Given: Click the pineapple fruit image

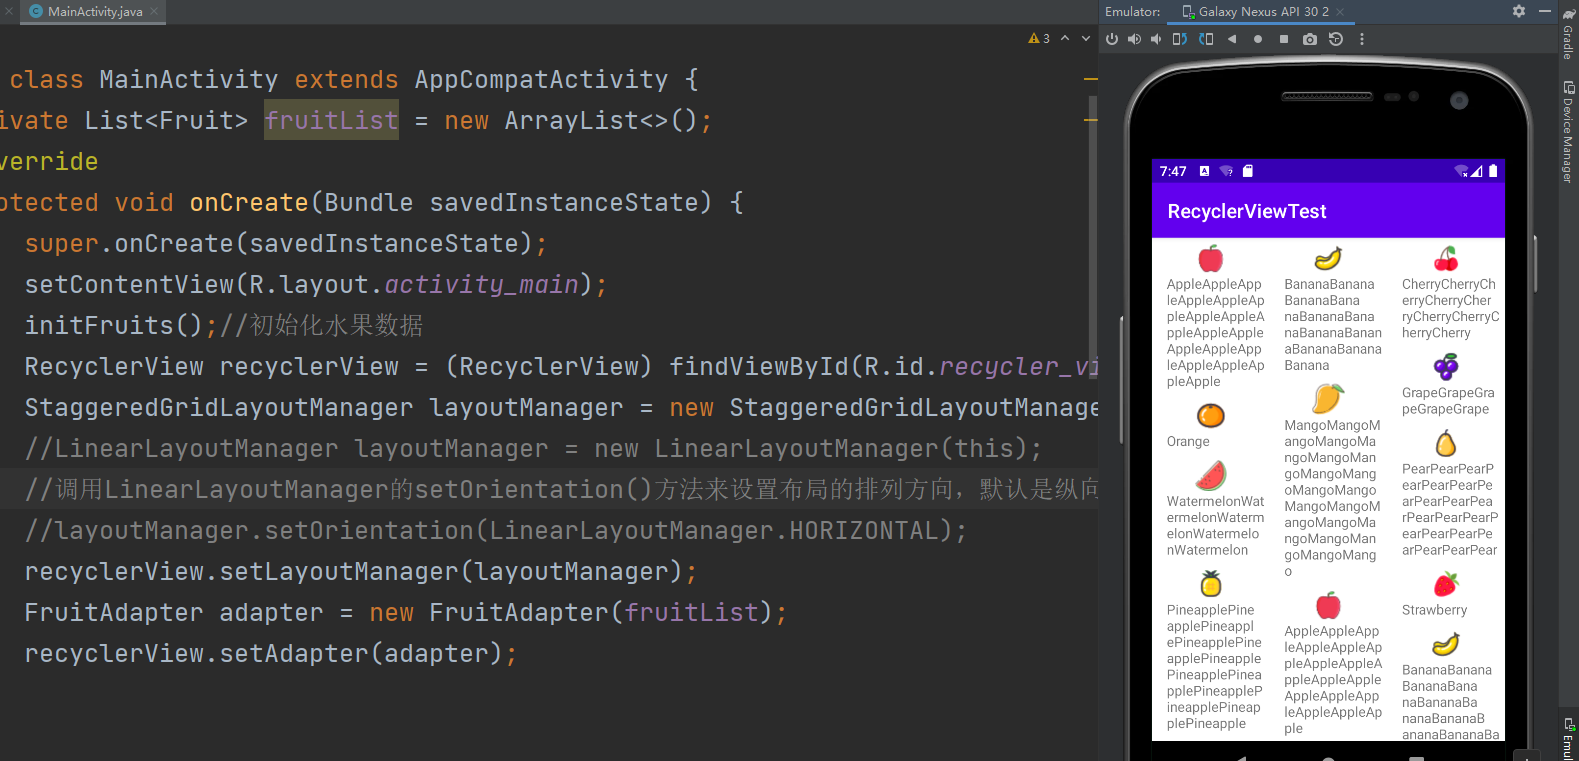Looking at the screenshot, I should pos(1211,583).
